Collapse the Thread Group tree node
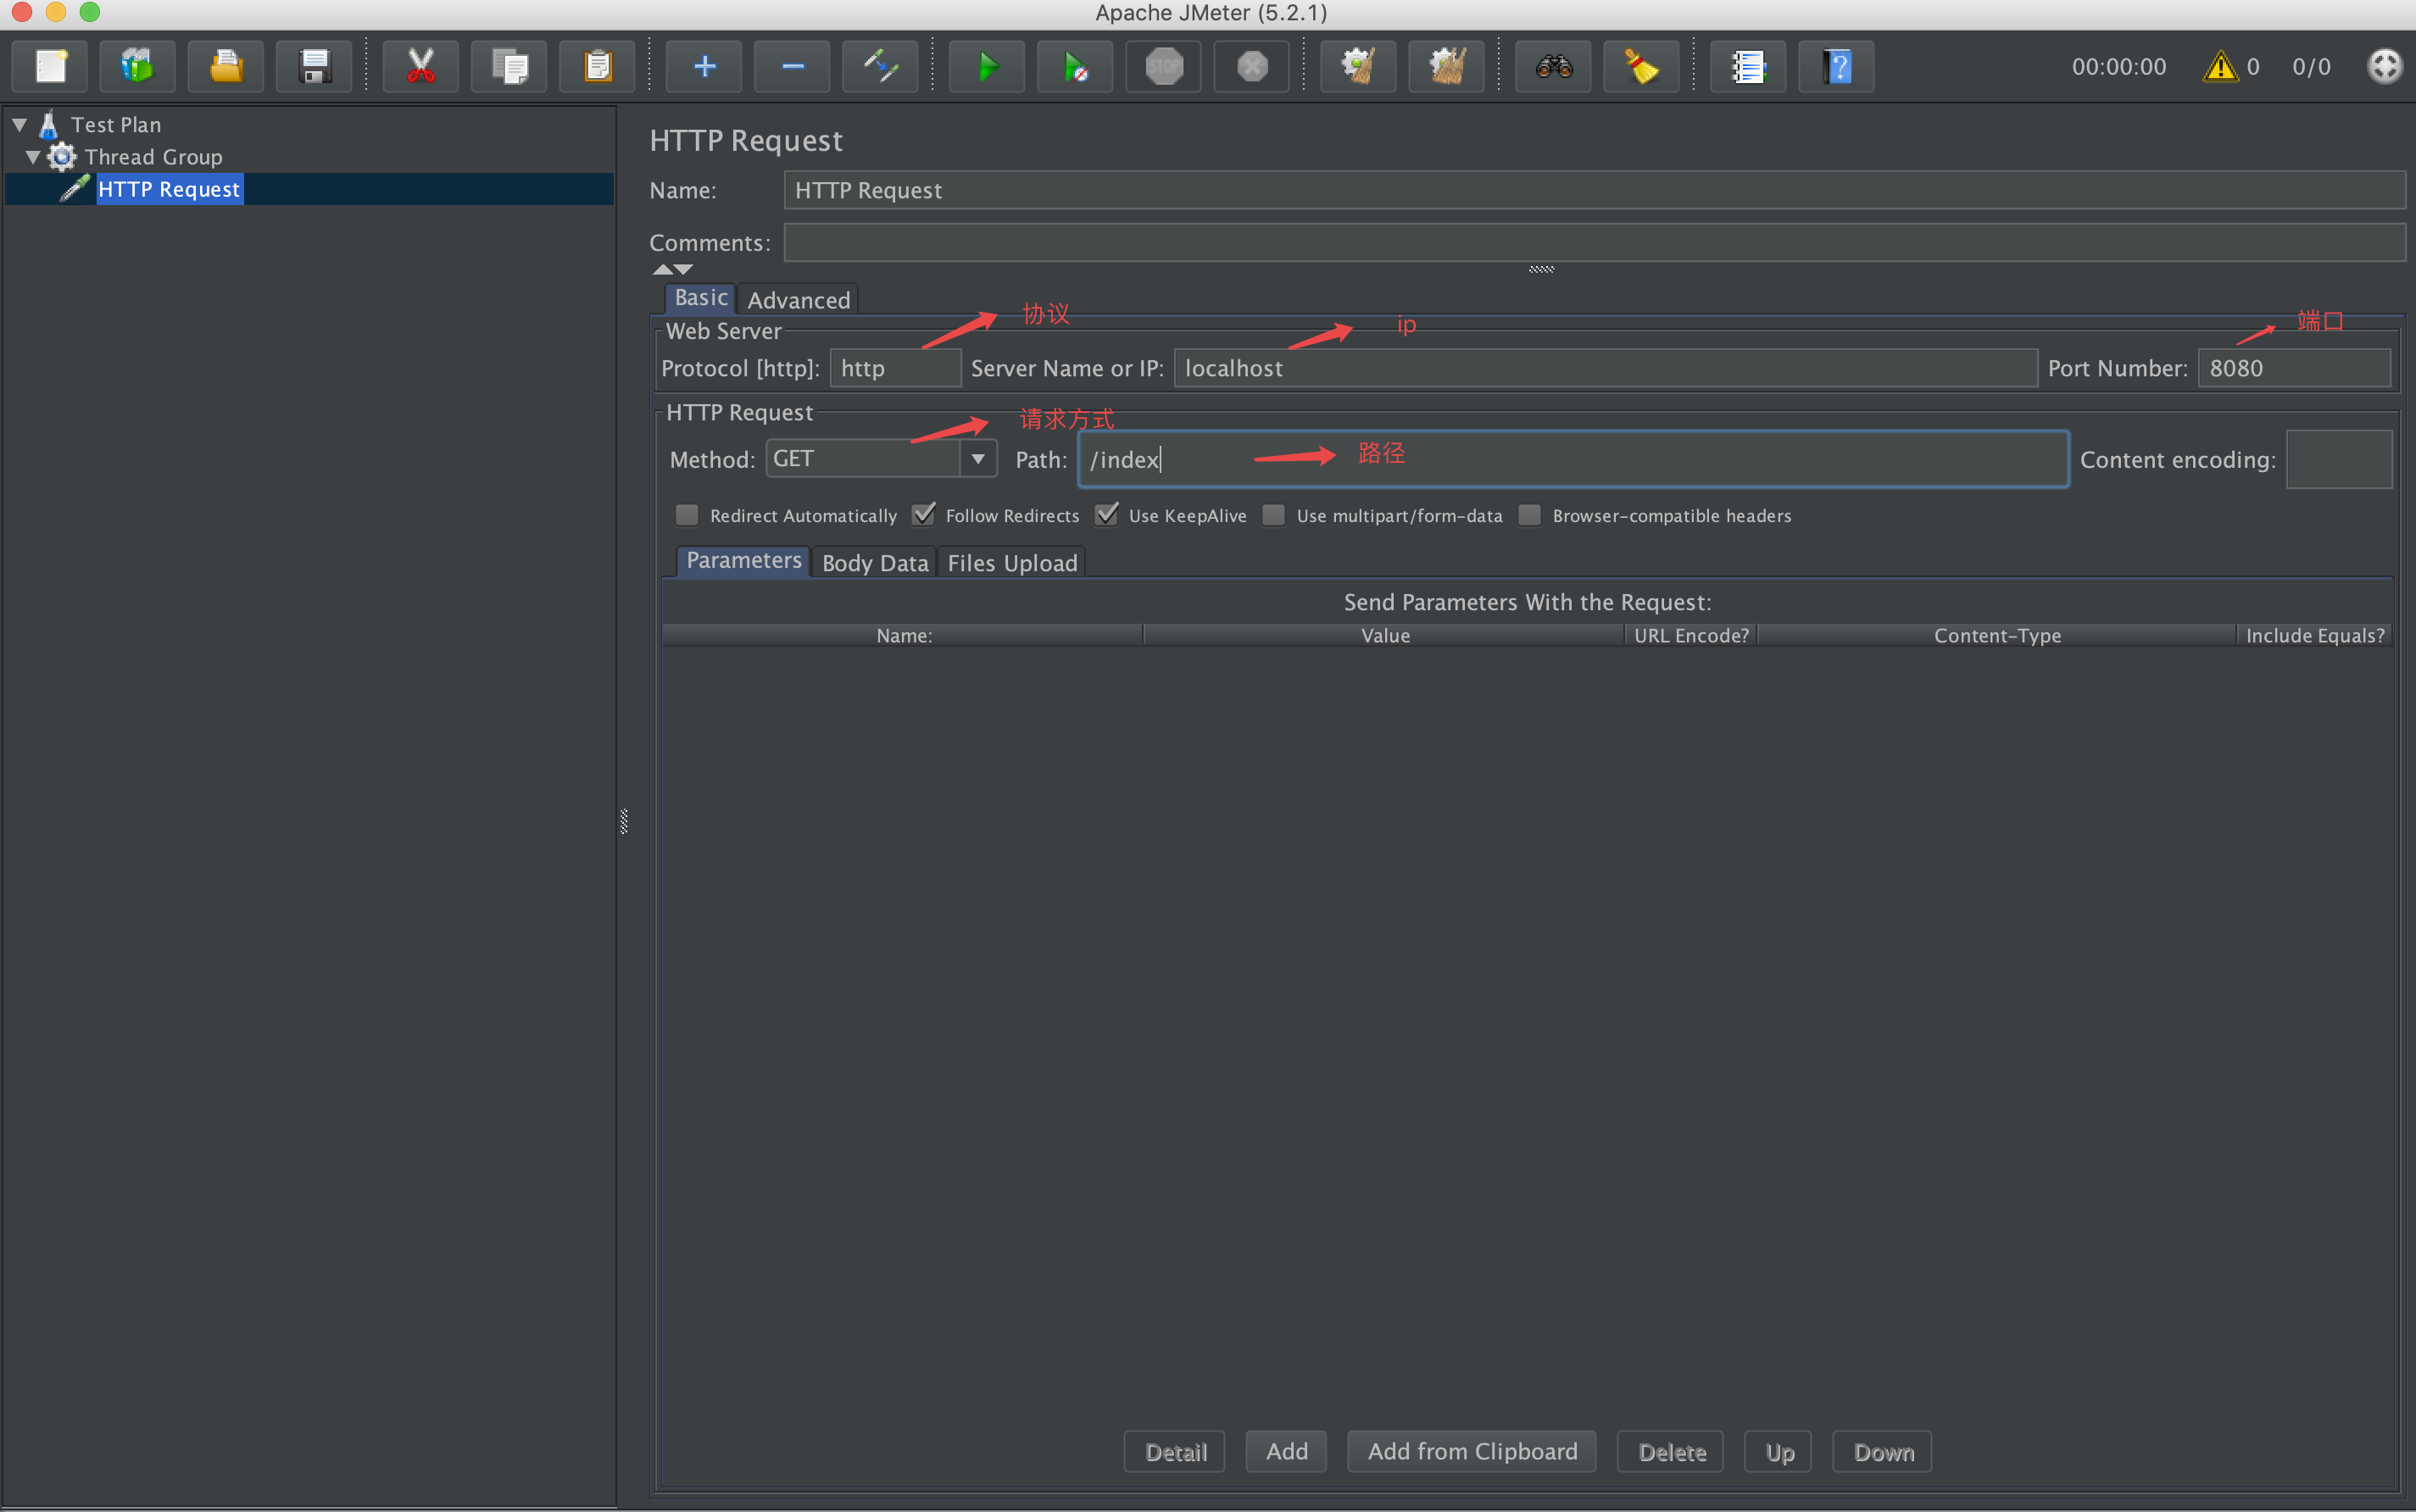2416x1512 pixels. pos(33,157)
